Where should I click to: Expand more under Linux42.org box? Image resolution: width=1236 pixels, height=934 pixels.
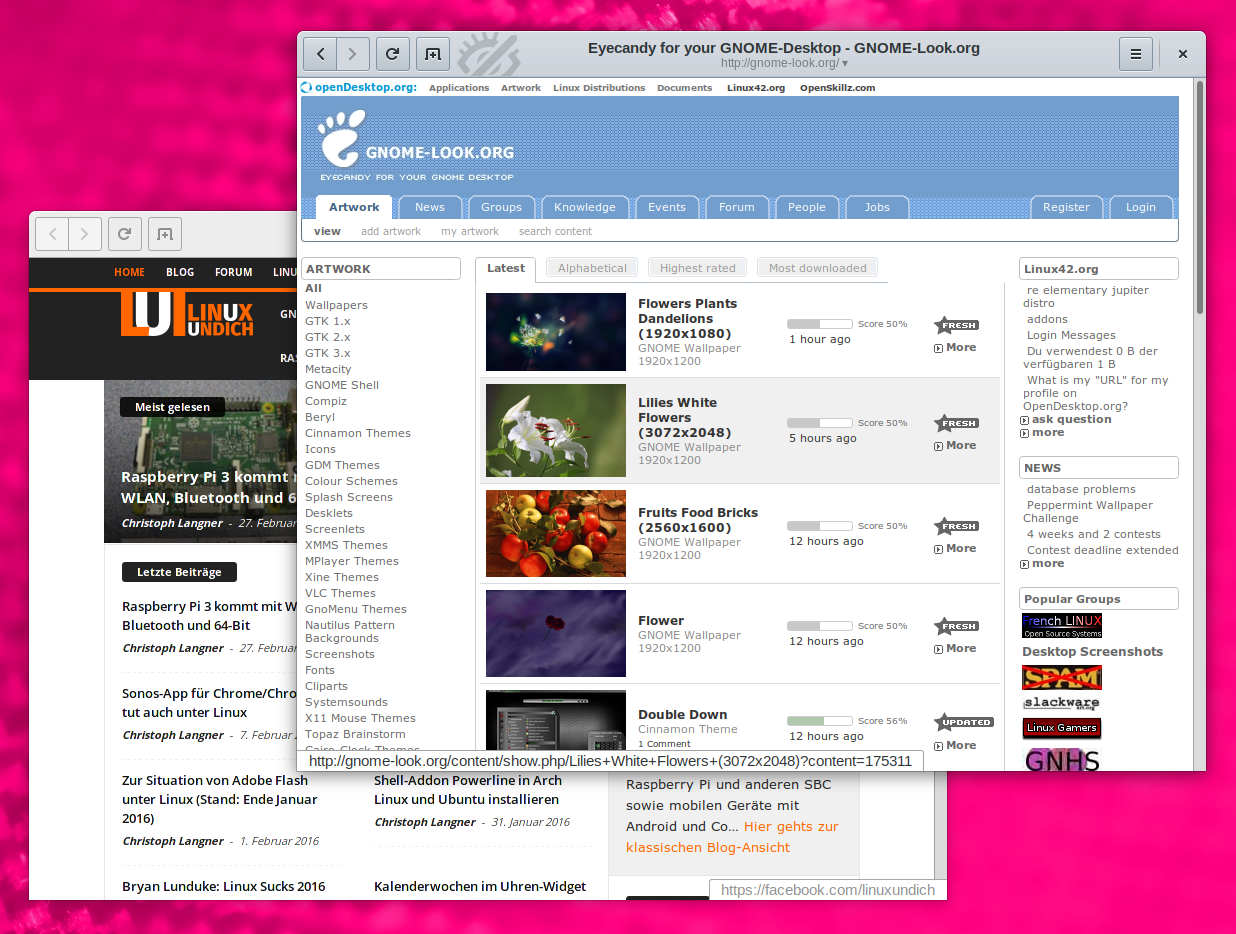pyautogui.click(x=1042, y=433)
